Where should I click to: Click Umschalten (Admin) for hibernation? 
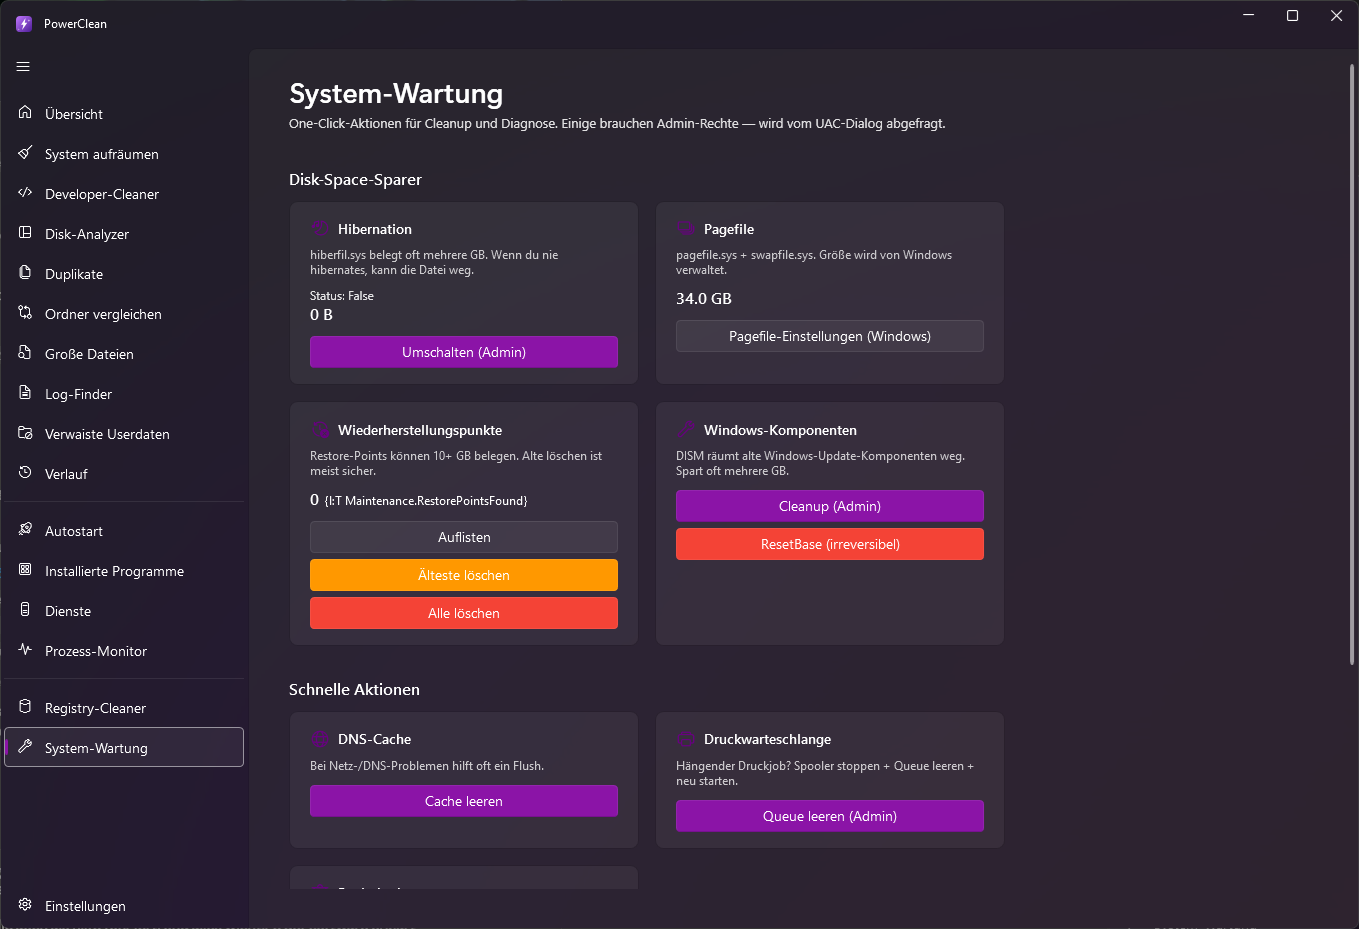tap(464, 352)
